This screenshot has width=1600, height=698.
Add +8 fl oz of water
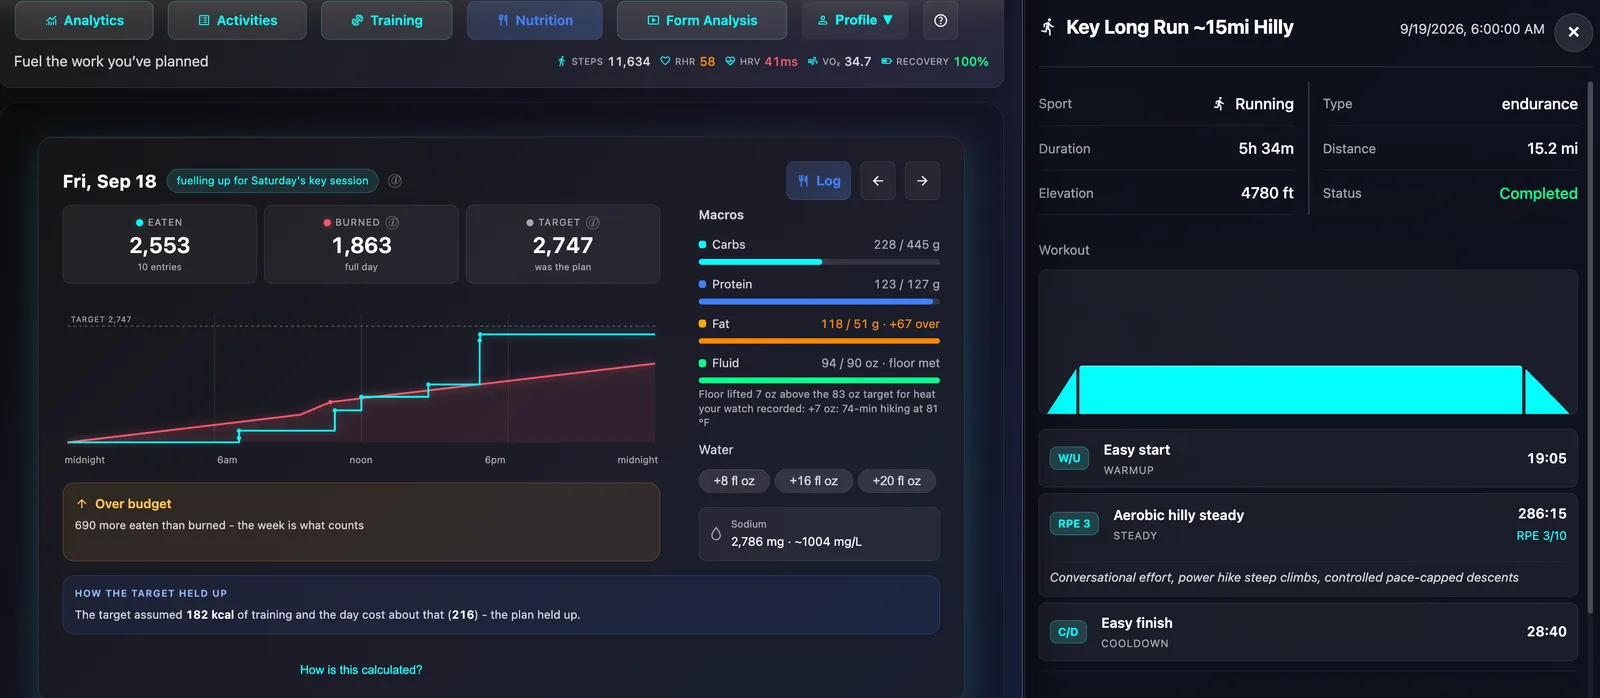[734, 481]
